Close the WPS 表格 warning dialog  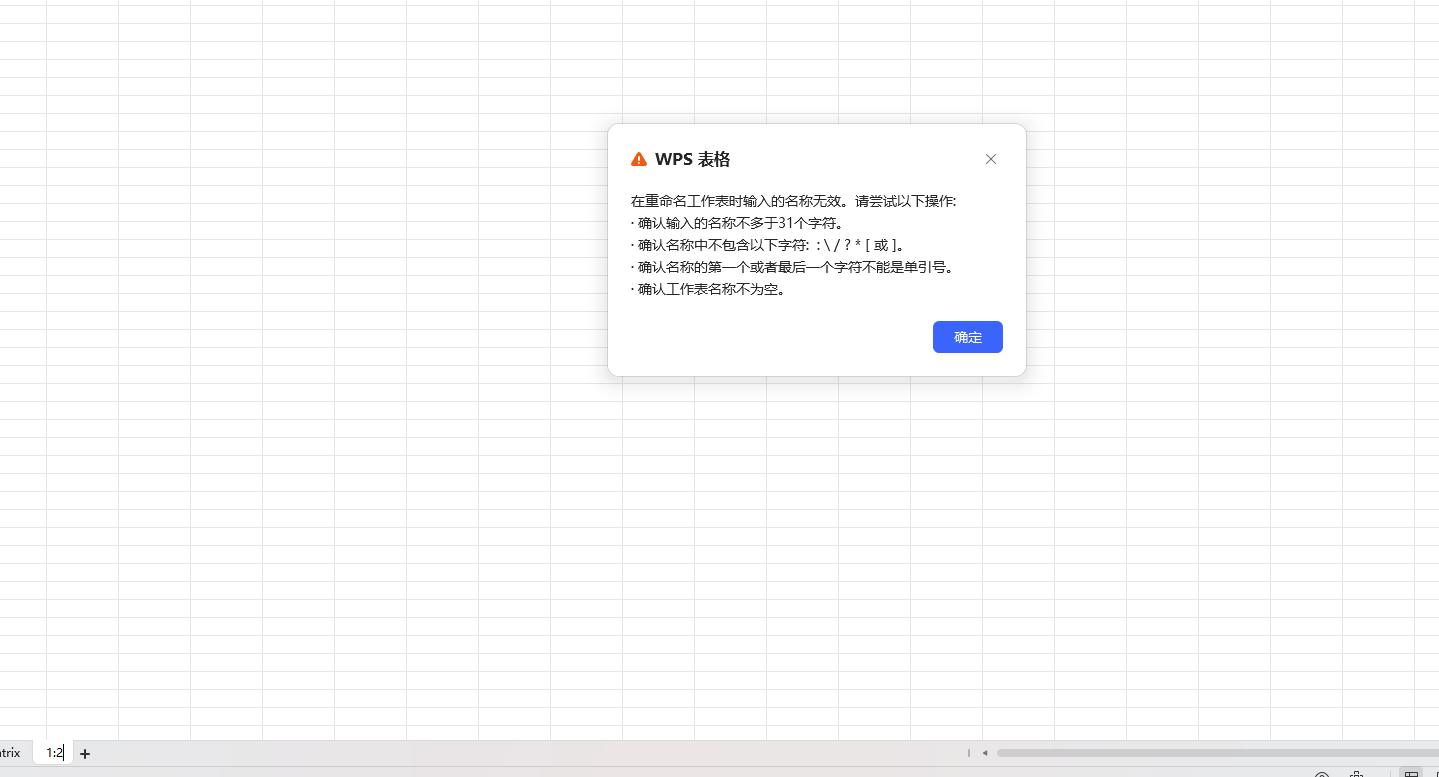tap(990, 159)
